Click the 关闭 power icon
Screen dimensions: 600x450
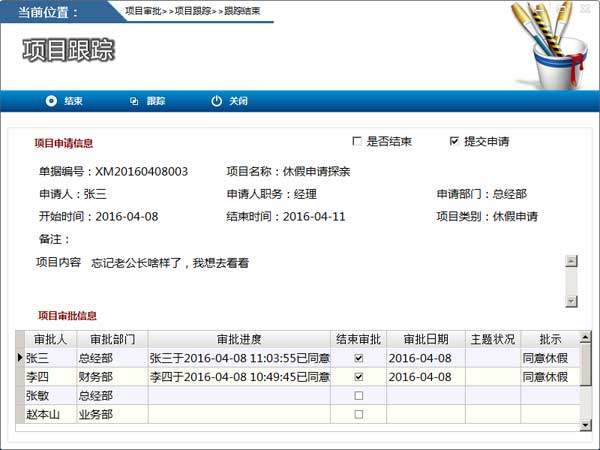[x=217, y=101]
